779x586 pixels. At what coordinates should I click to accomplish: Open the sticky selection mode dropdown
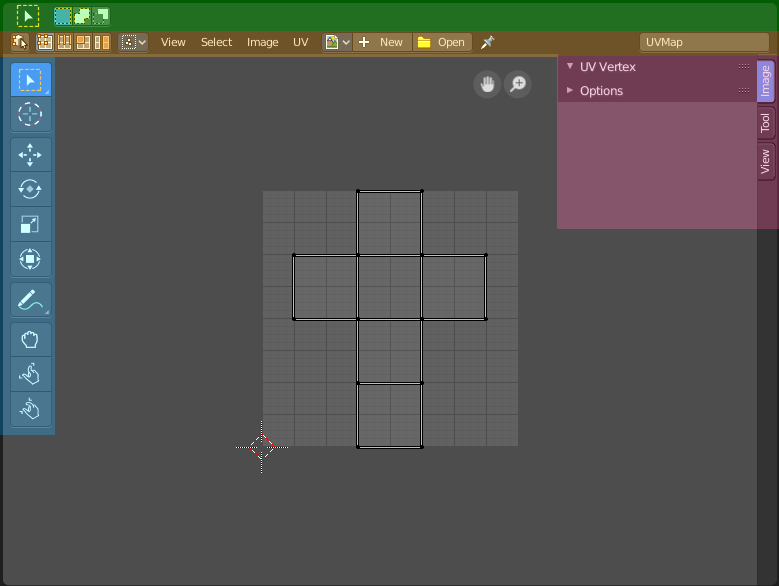(x=133, y=42)
